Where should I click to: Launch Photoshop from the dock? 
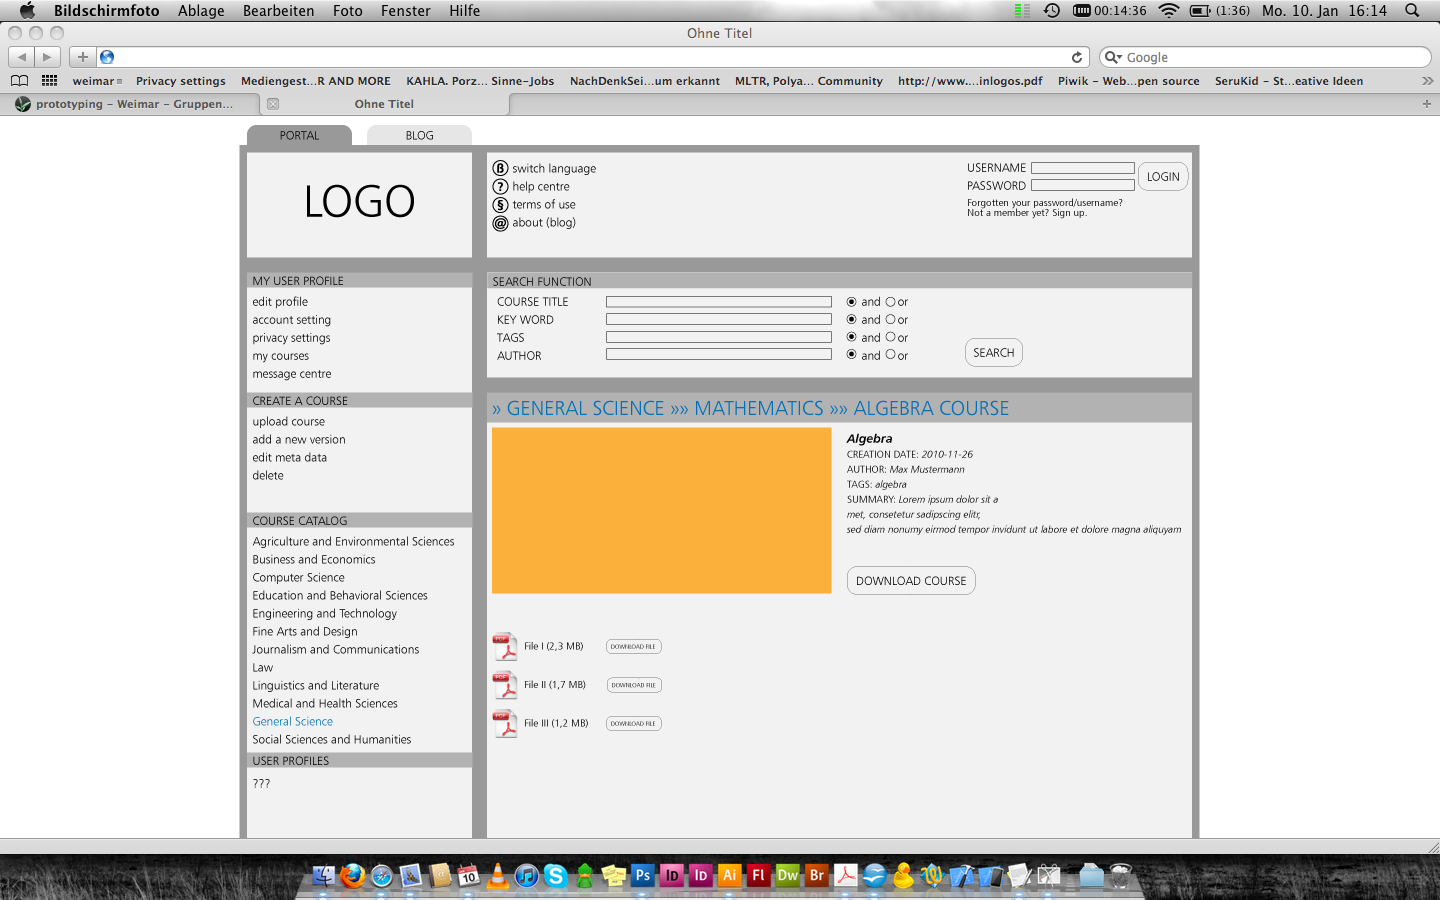click(x=642, y=876)
